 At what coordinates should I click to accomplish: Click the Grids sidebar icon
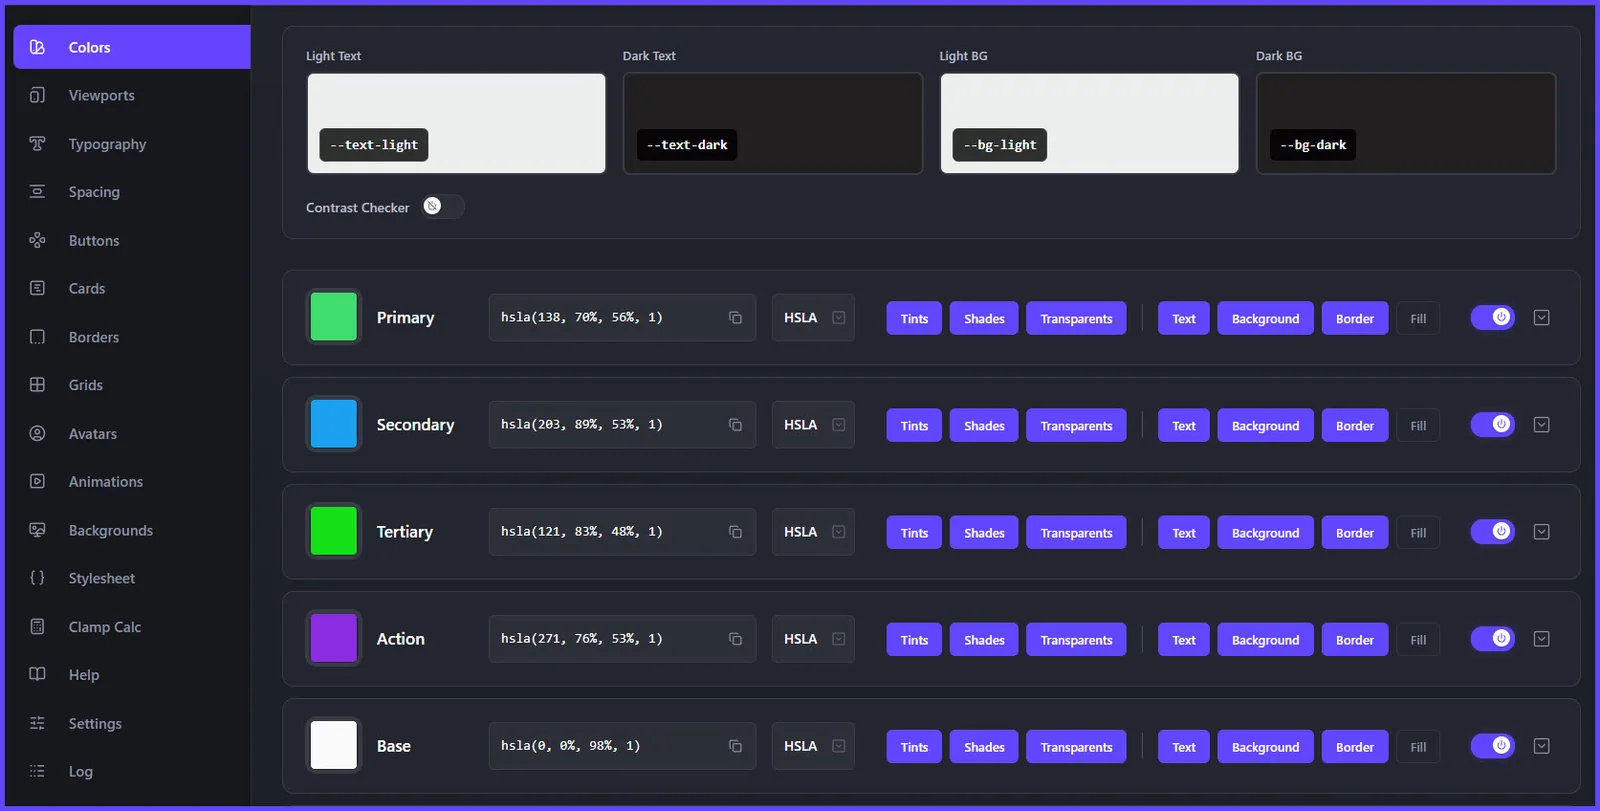[x=37, y=385]
